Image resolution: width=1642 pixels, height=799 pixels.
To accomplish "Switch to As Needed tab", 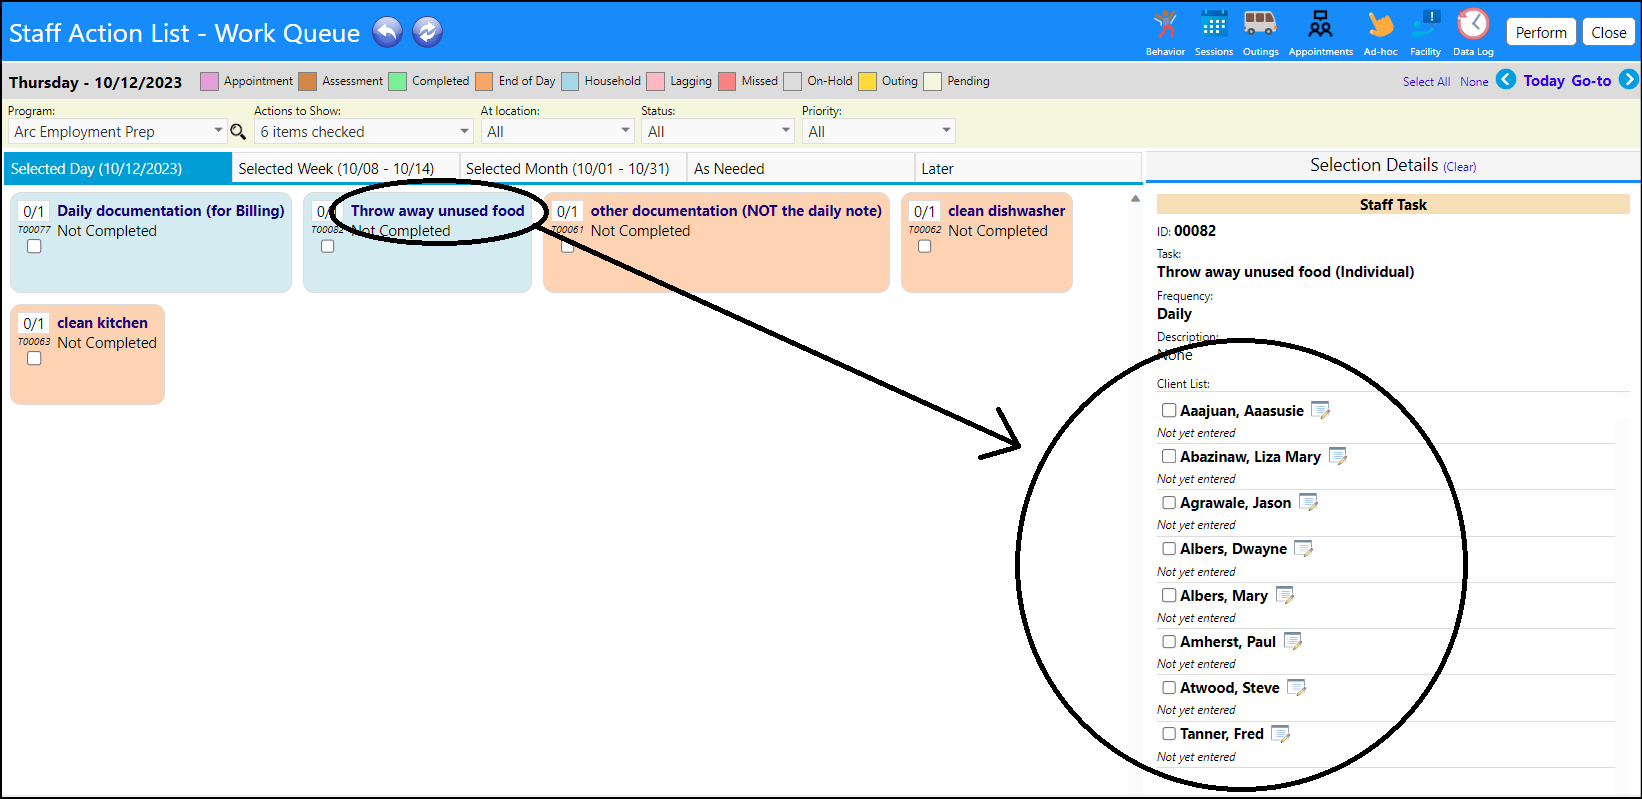I will coord(801,168).
